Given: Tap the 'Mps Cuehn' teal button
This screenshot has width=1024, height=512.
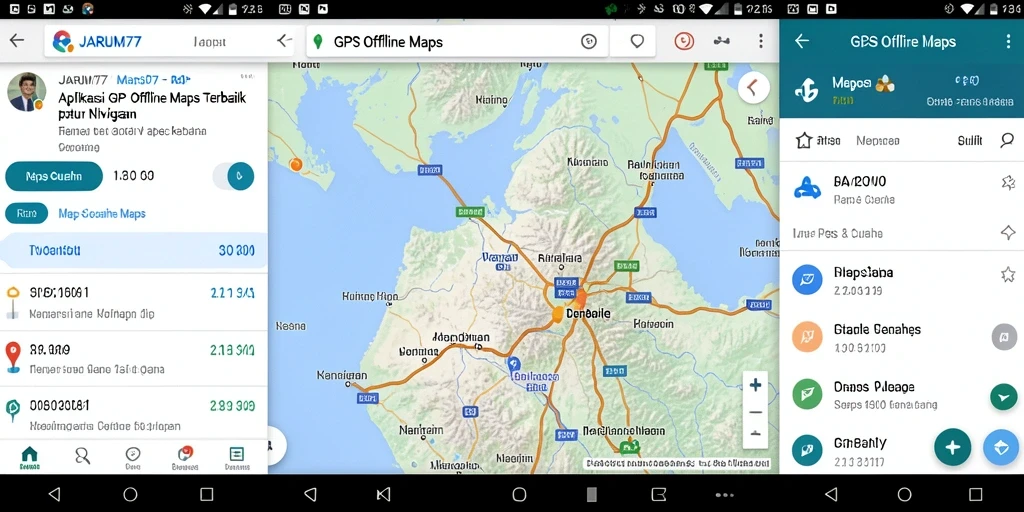Looking at the screenshot, I should pos(54,176).
